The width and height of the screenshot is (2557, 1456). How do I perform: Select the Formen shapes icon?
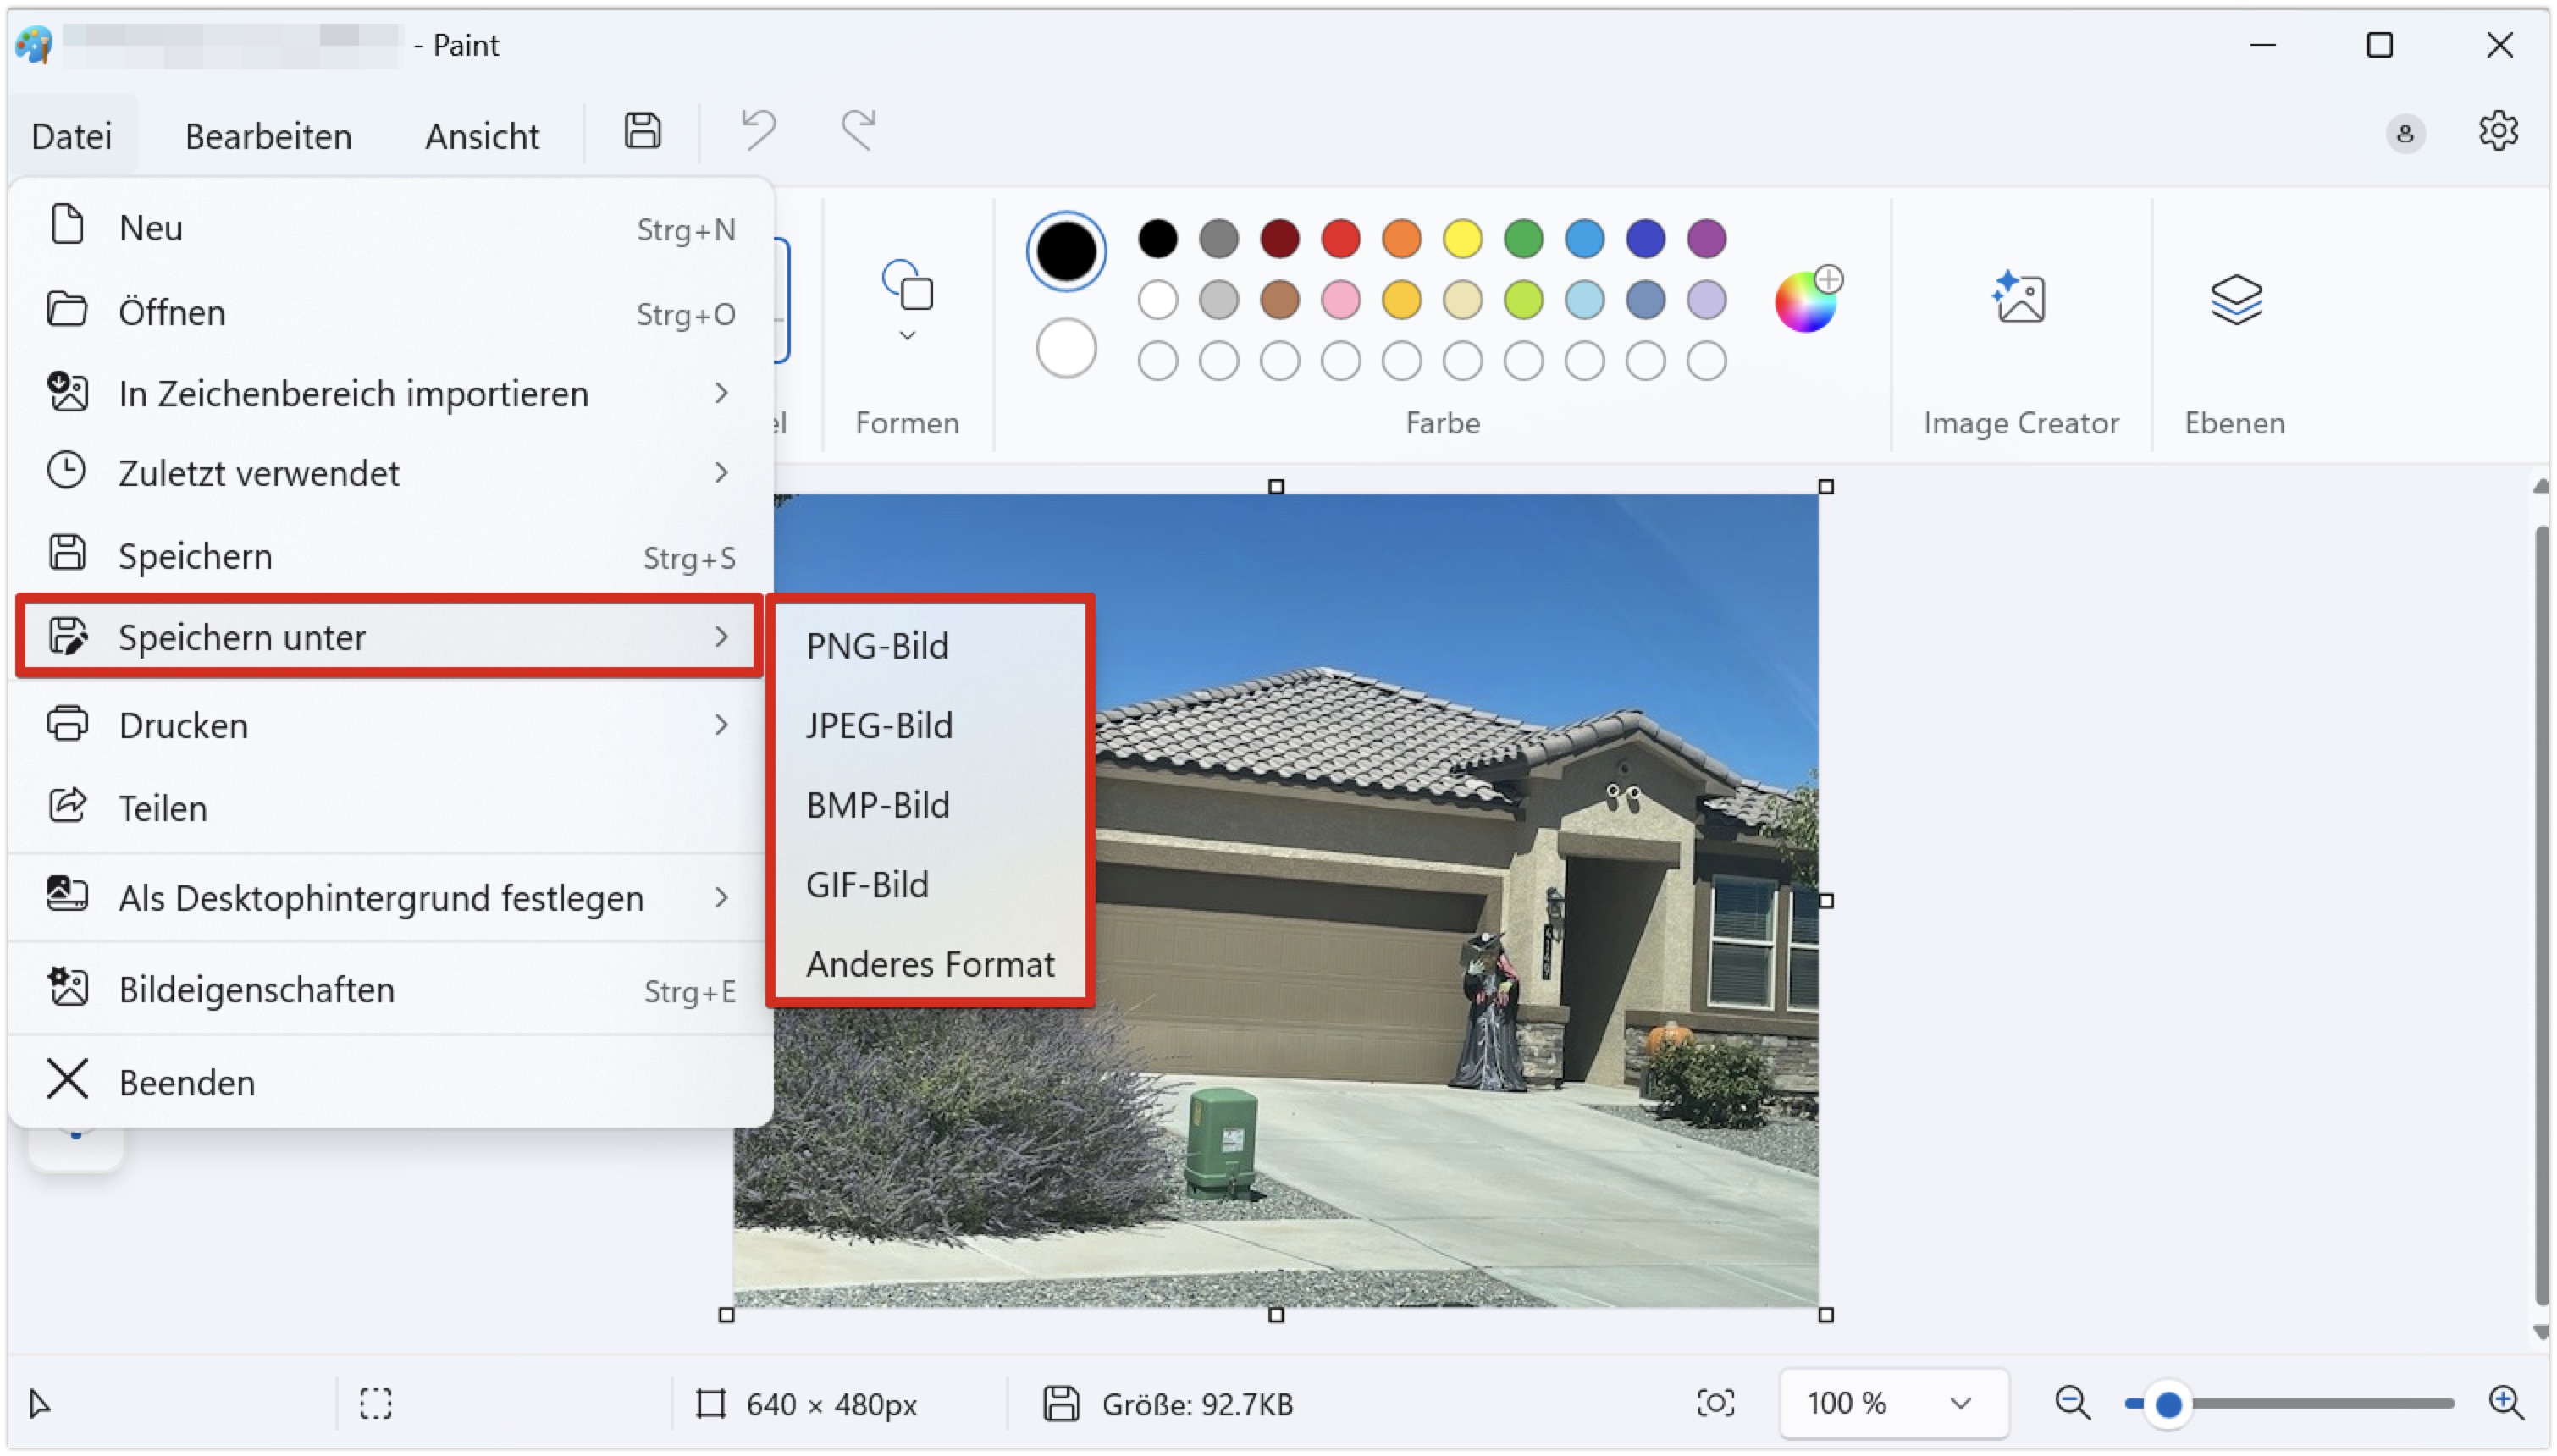tap(906, 290)
